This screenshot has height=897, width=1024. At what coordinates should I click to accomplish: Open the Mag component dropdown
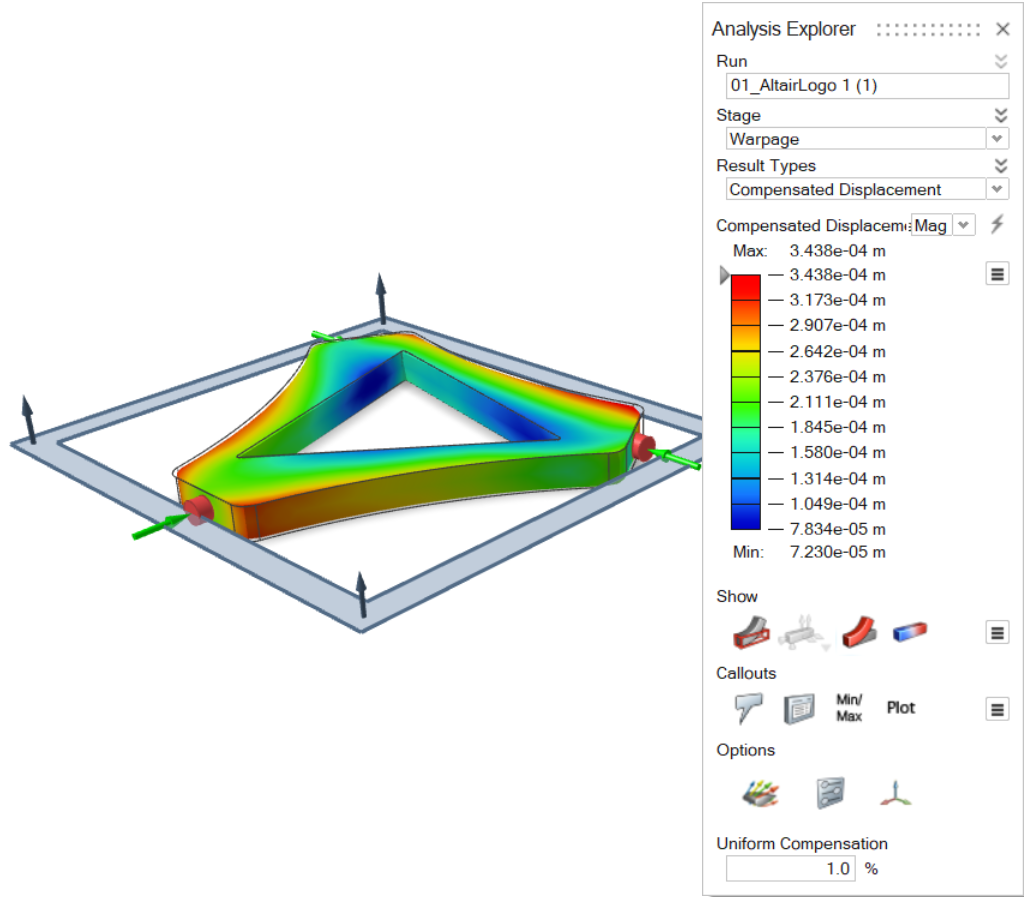(964, 225)
